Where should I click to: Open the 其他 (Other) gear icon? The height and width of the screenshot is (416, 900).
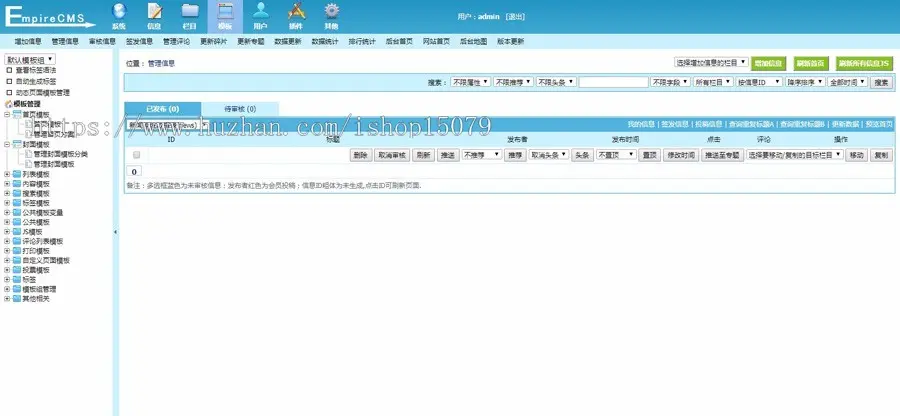tap(331, 14)
